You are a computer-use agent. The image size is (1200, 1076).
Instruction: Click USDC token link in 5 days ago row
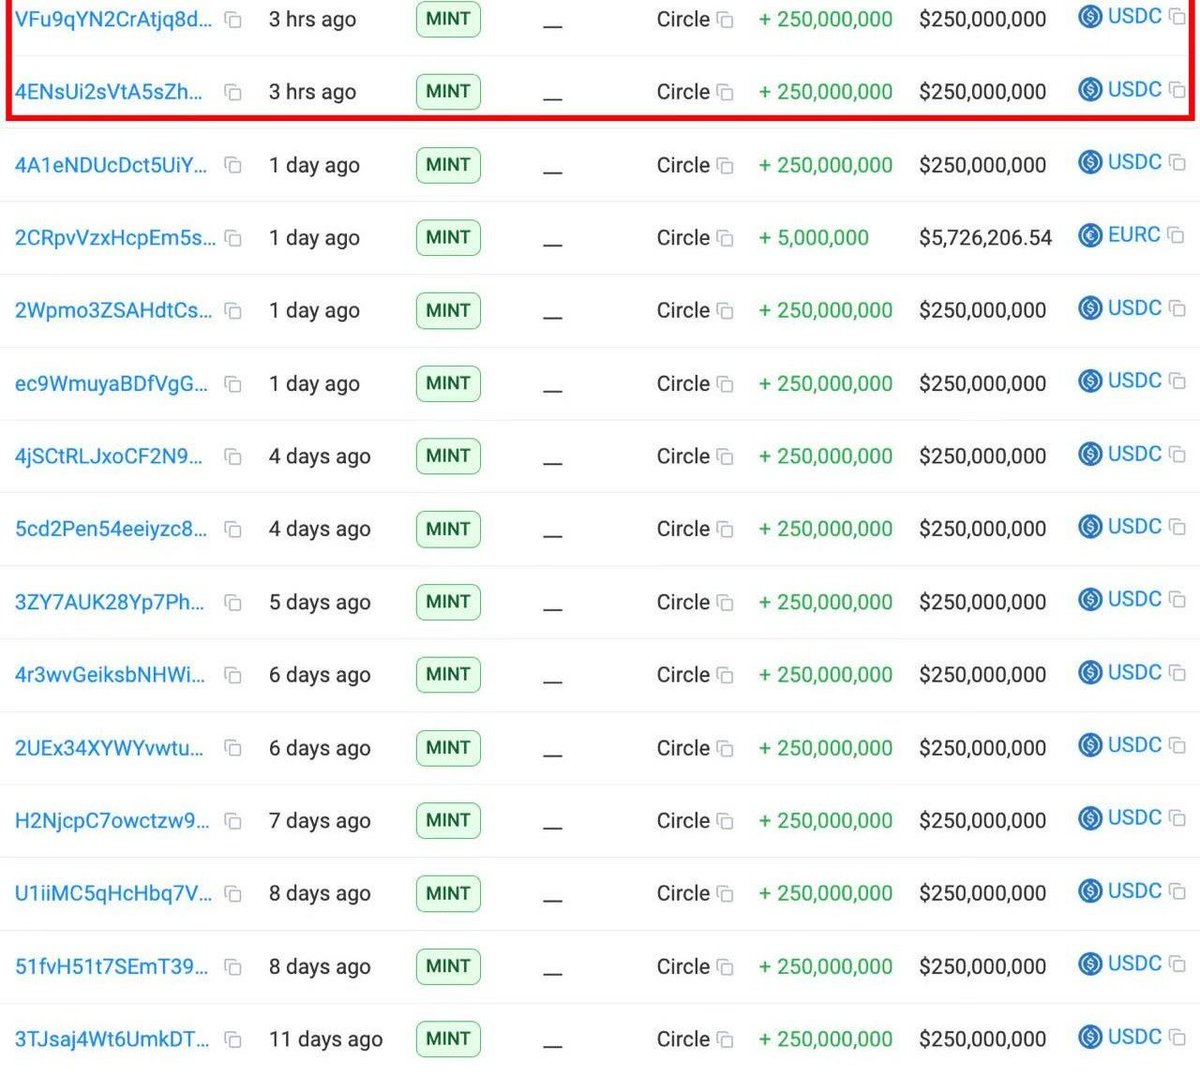coord(1134,600)
